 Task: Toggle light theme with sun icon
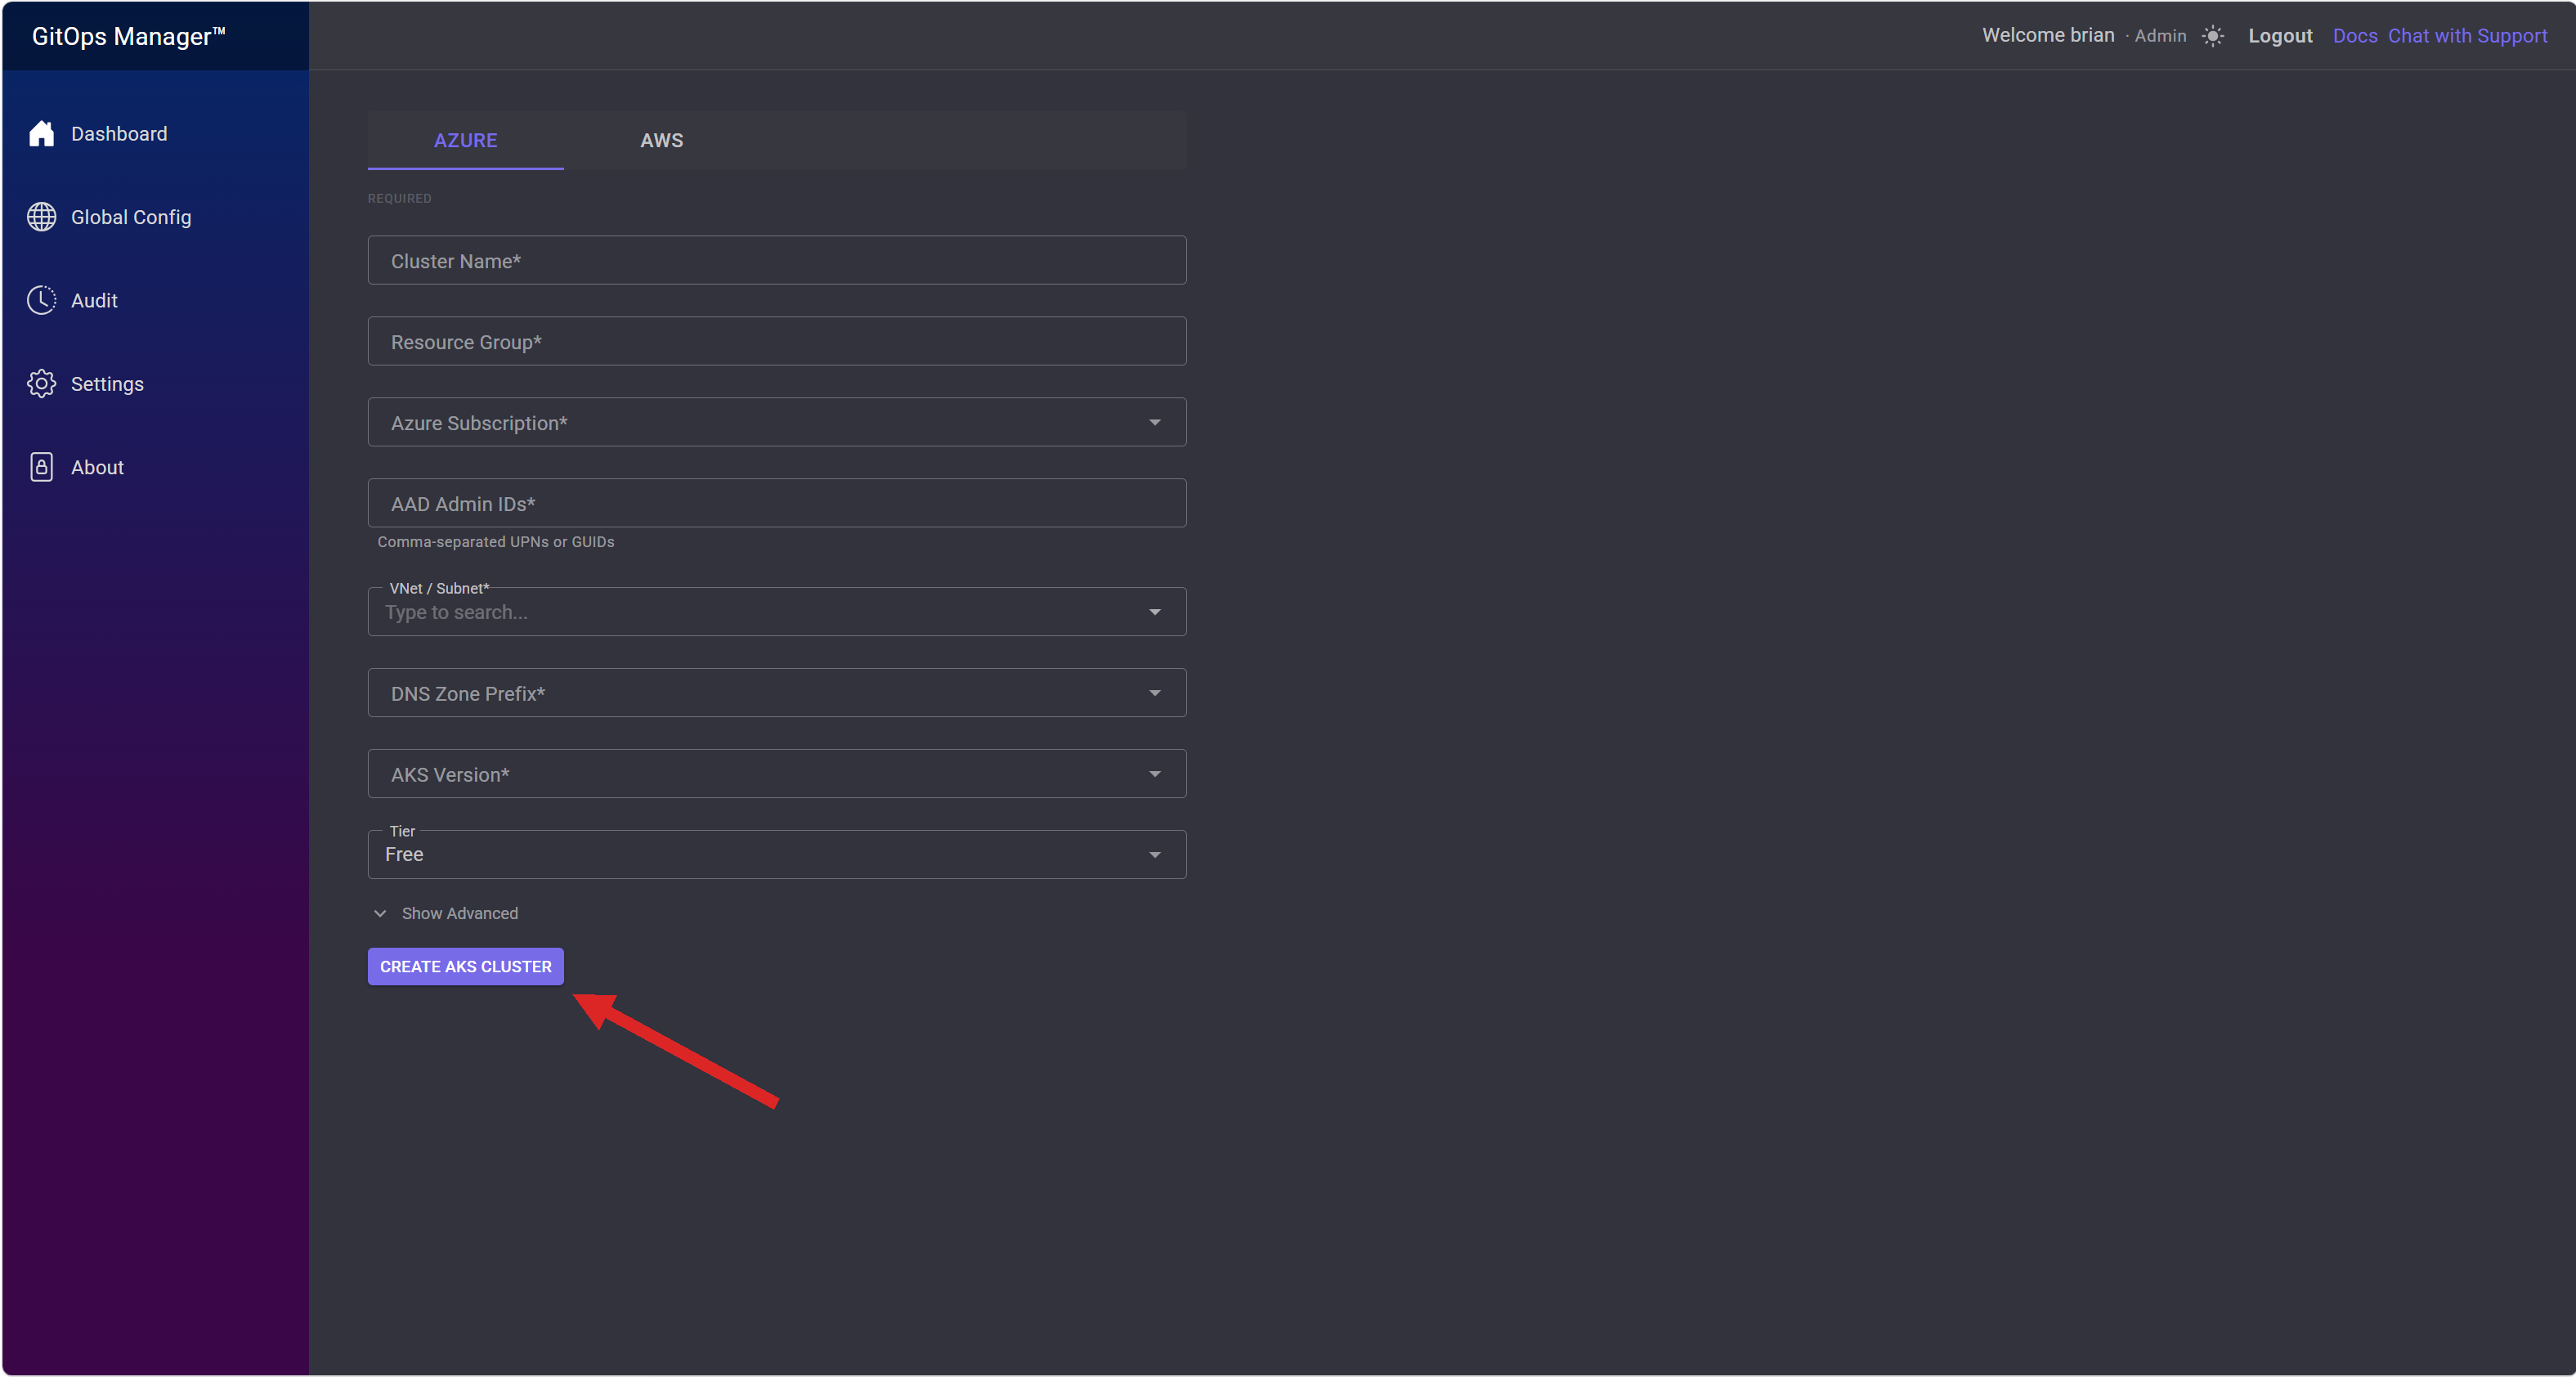[2213, 36]
